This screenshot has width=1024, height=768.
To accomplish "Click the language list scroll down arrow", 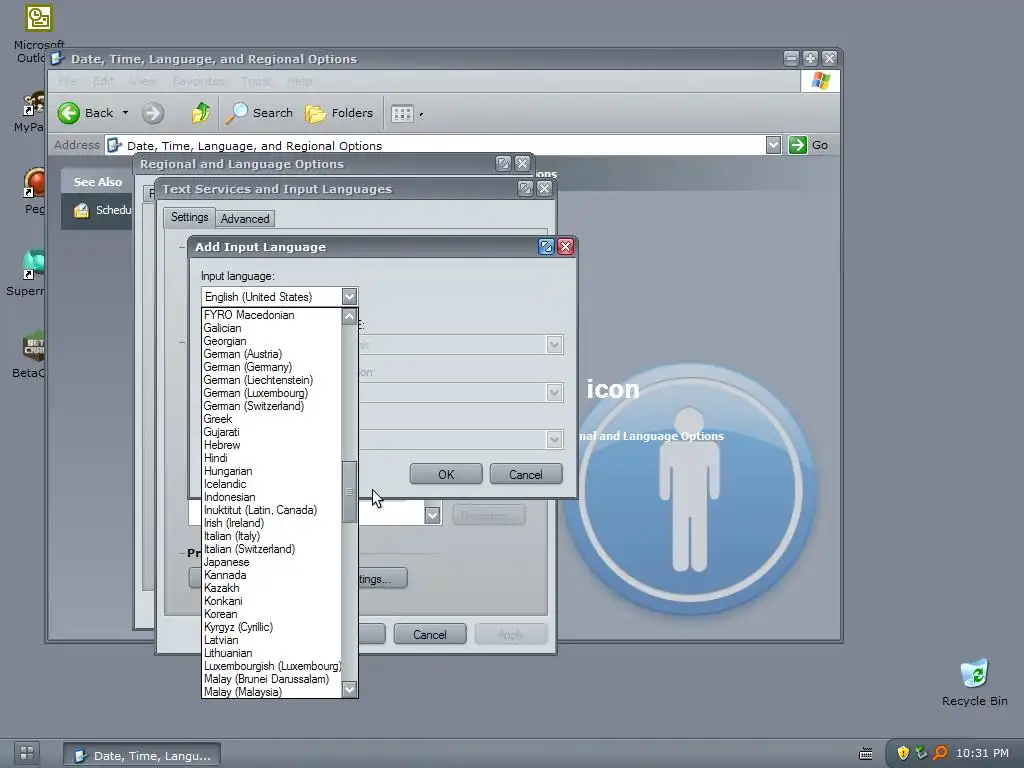I will 349,689.
